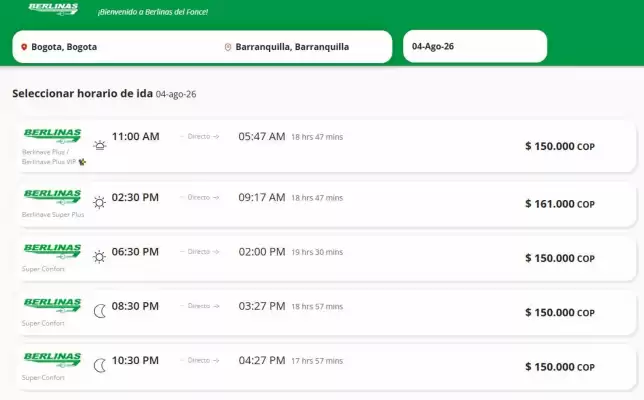Click the Berlinas logo in the 06:30 PM trip

(x=52, y=251)
